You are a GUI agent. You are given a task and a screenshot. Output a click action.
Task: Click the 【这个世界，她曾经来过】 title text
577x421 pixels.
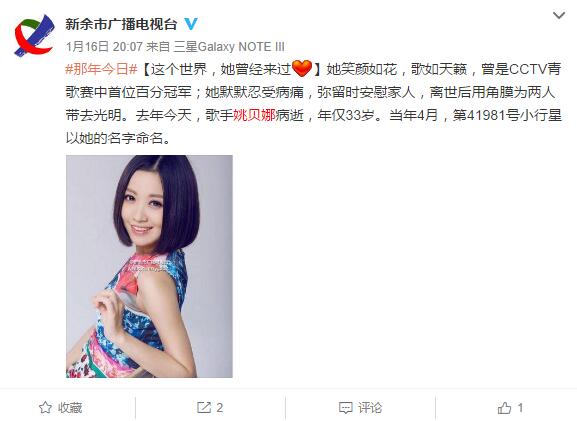coord(230,69)
